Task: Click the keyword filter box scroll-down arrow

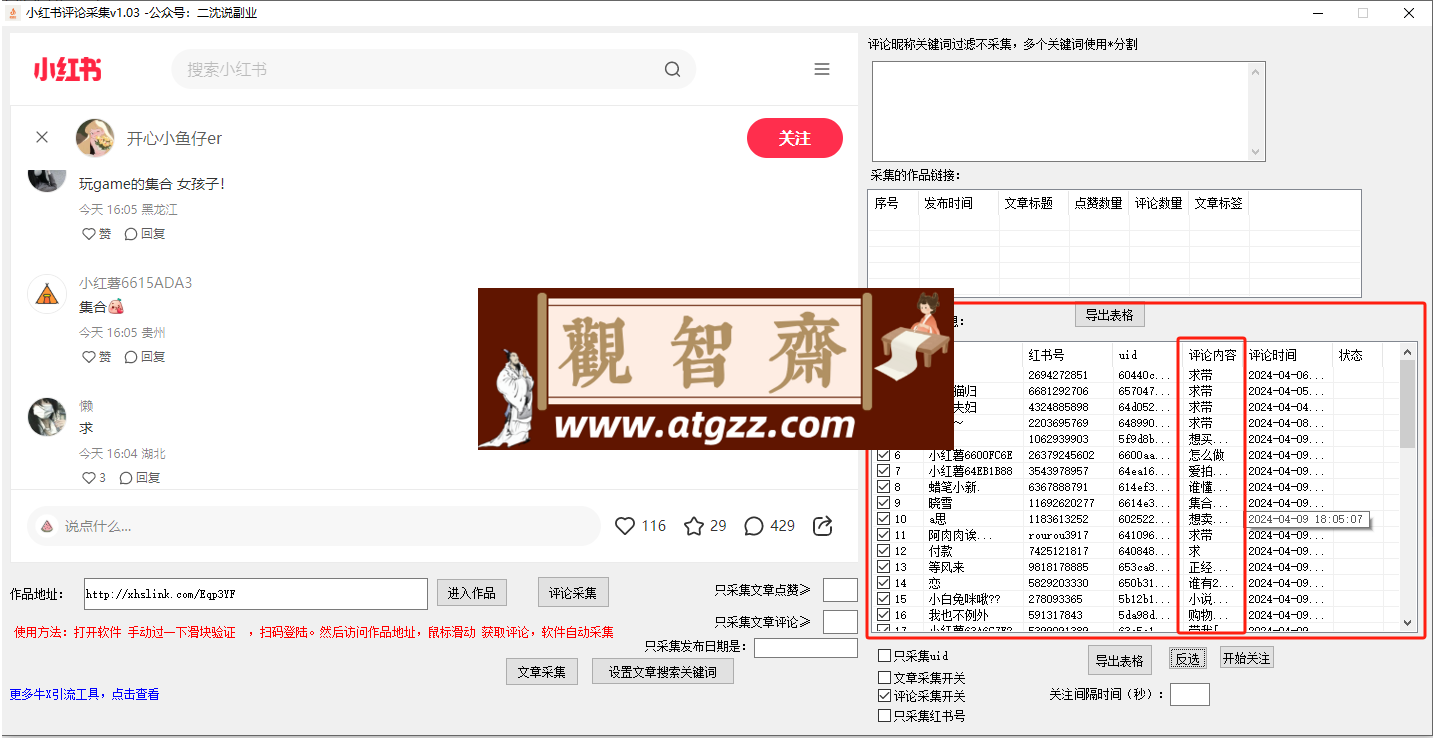Action: click(1257, 152)
